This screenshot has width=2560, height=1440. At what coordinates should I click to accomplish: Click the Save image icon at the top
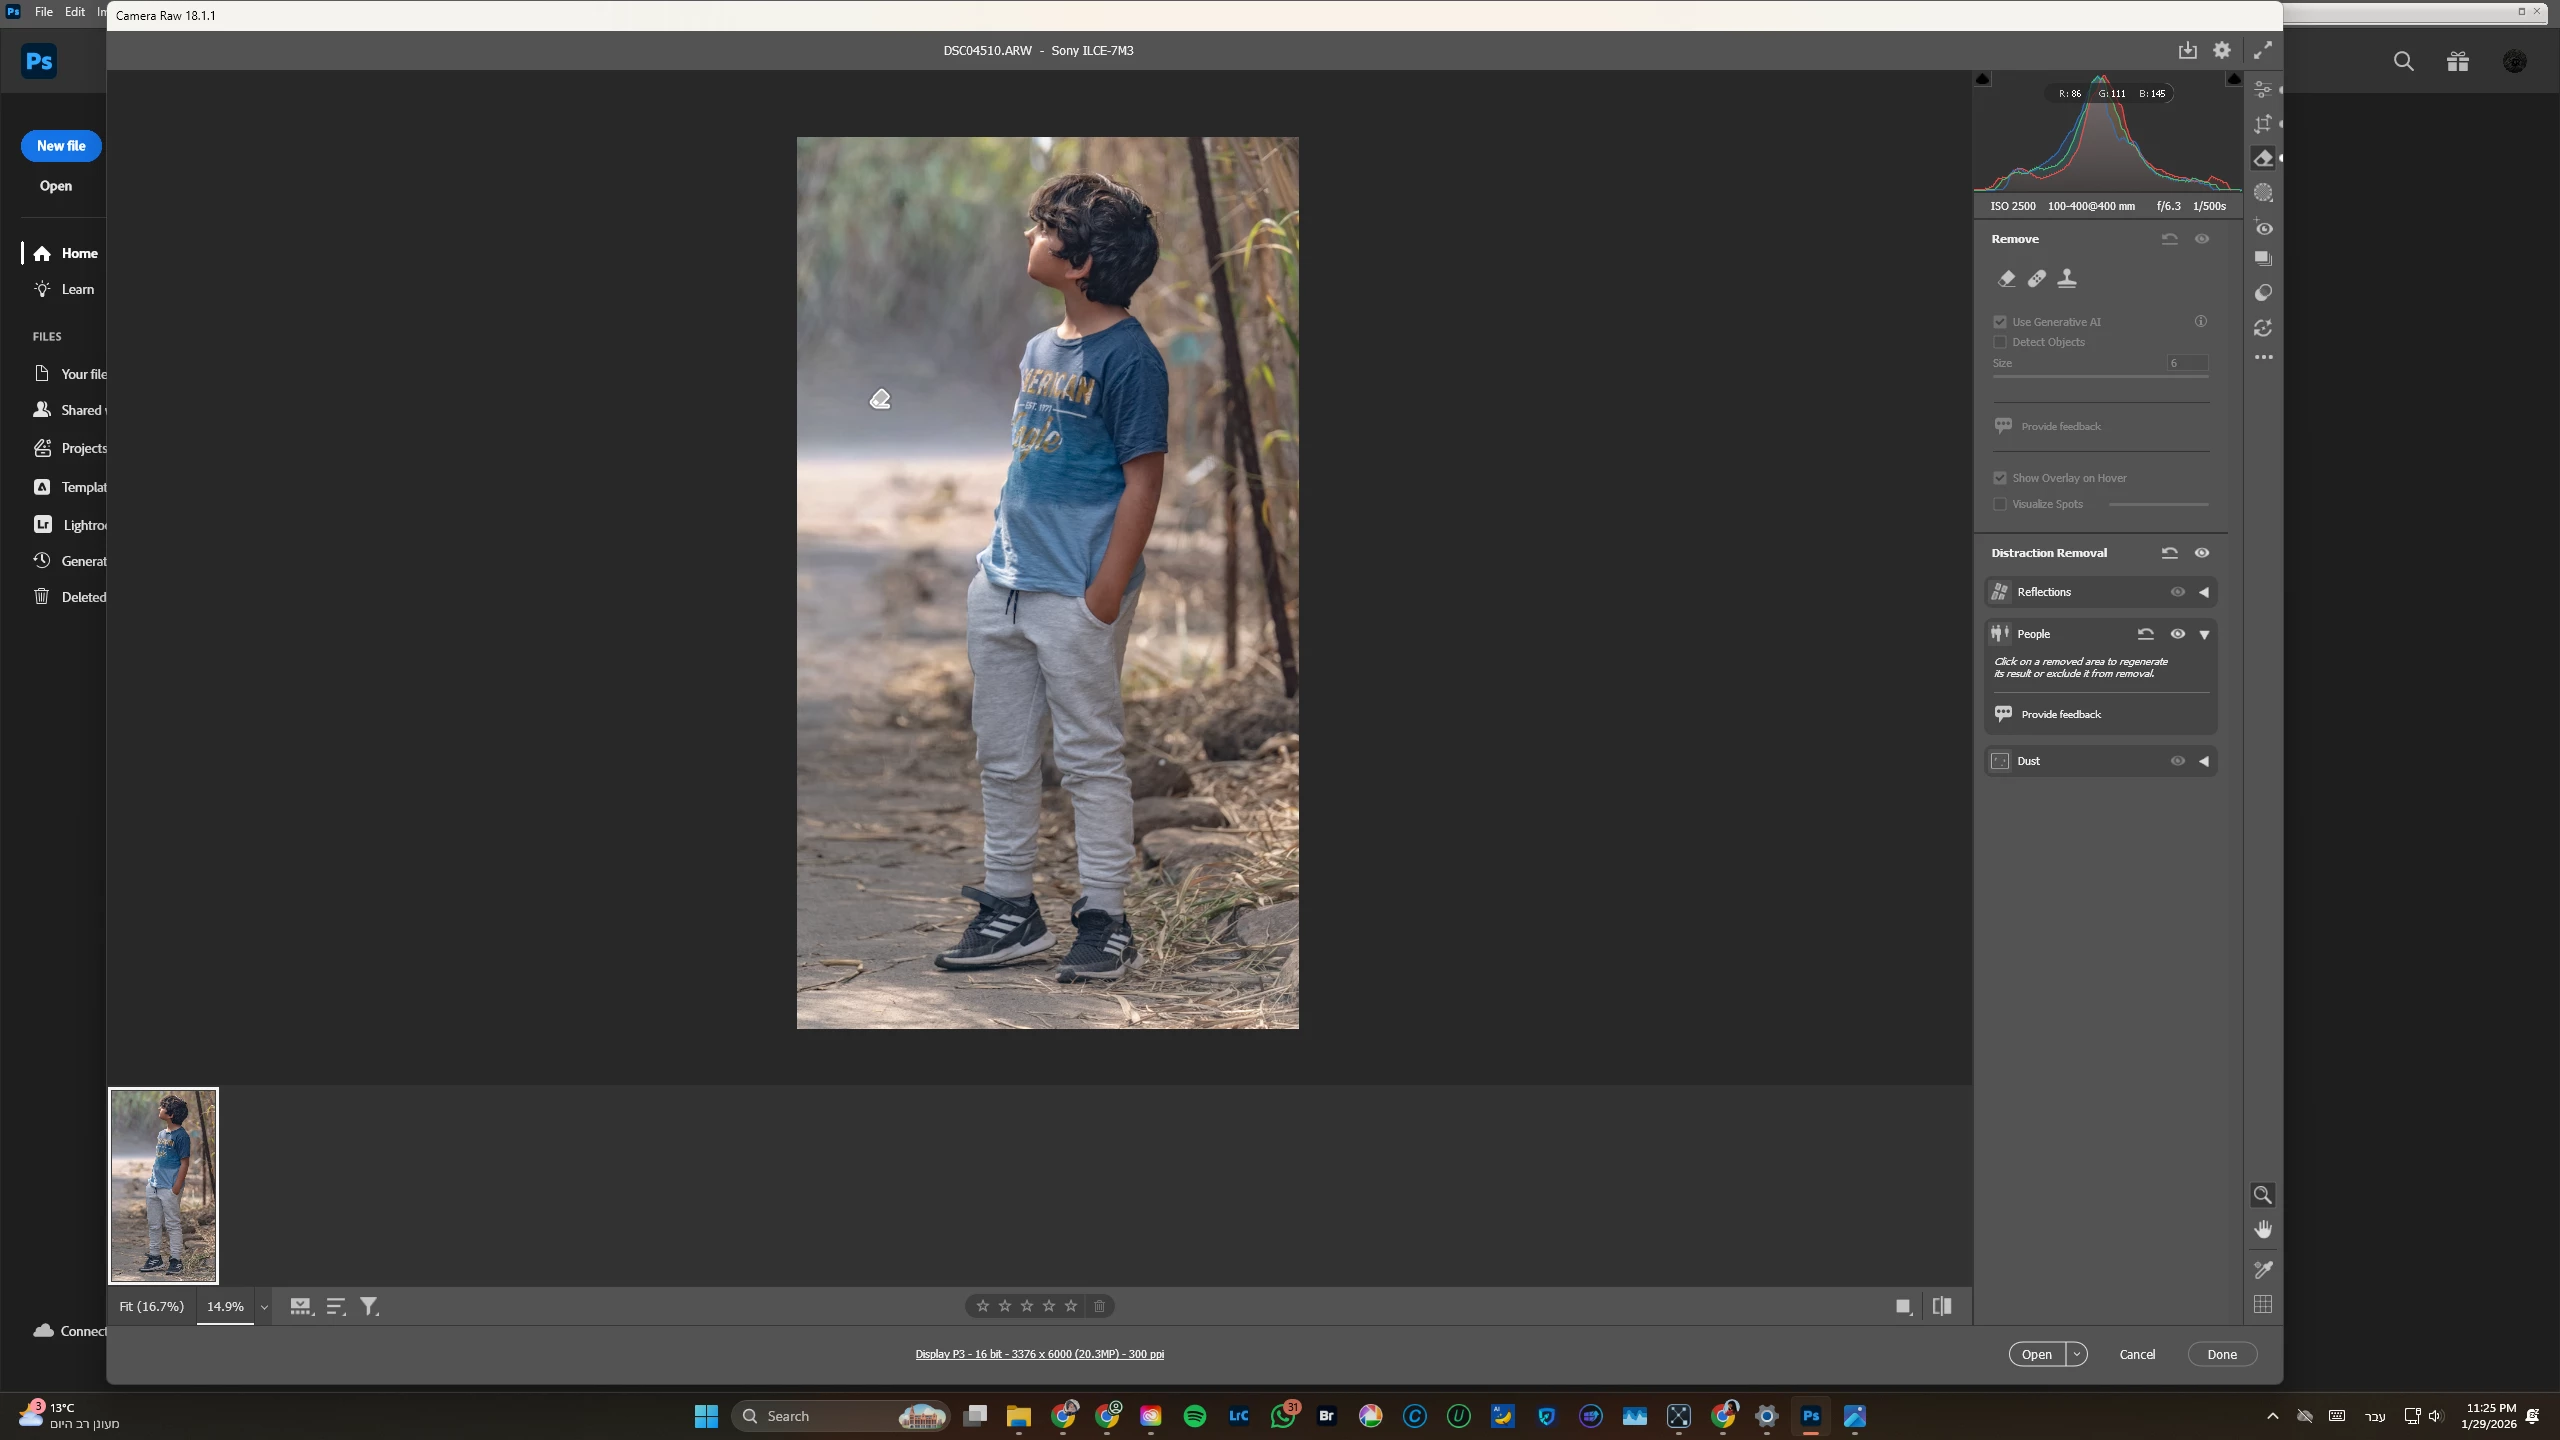[2187, 50]
